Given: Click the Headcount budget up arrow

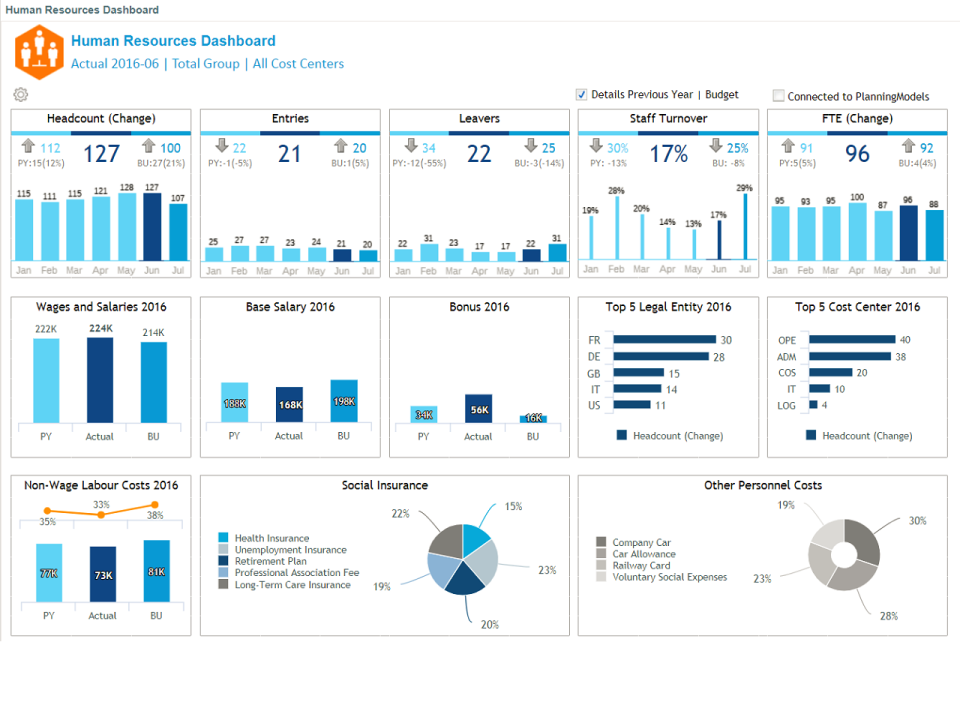Looking at the screenshot, I should point(148,146).
